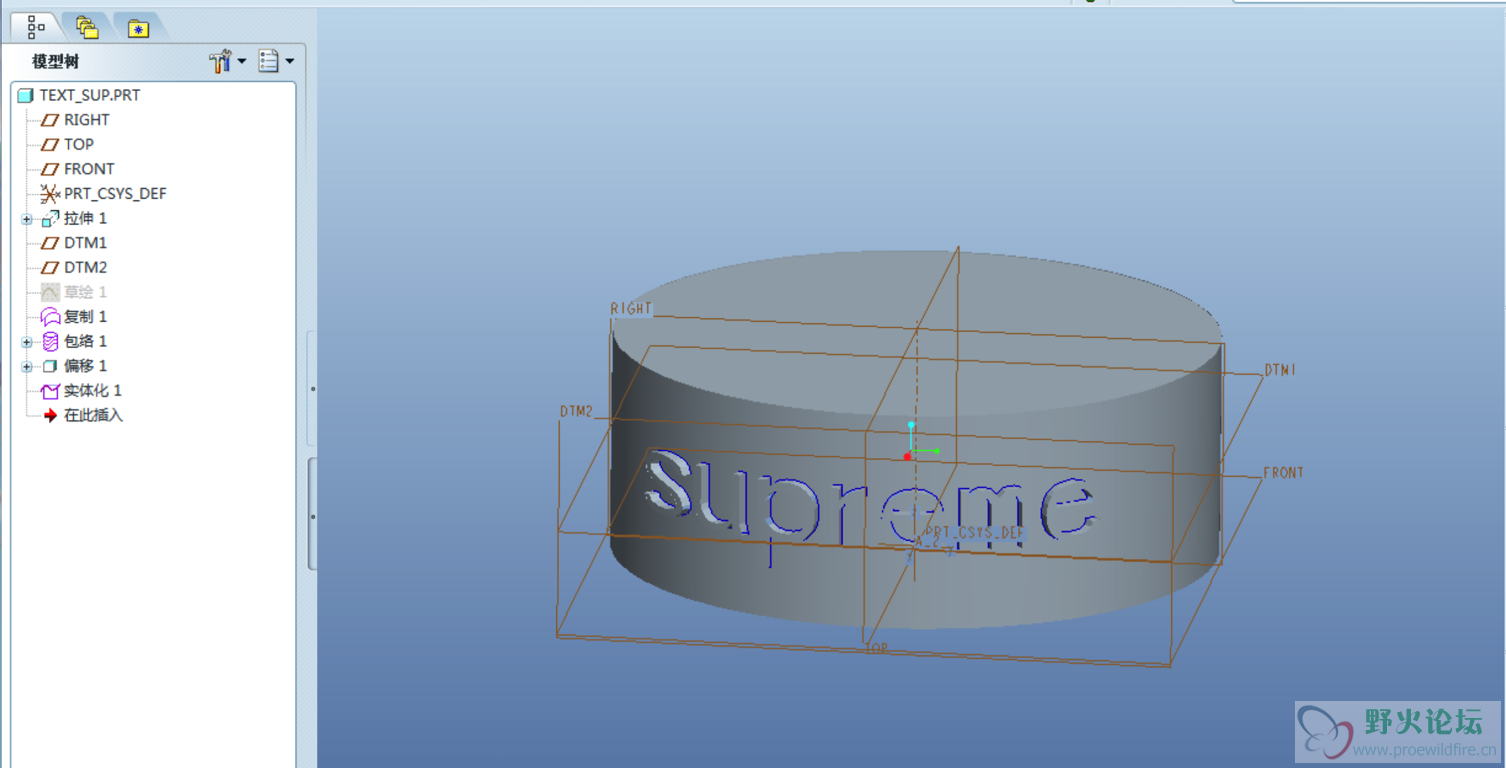Expand the 偏移 1 feature node
1506x768 pixels.
click(x=27, y=367)
